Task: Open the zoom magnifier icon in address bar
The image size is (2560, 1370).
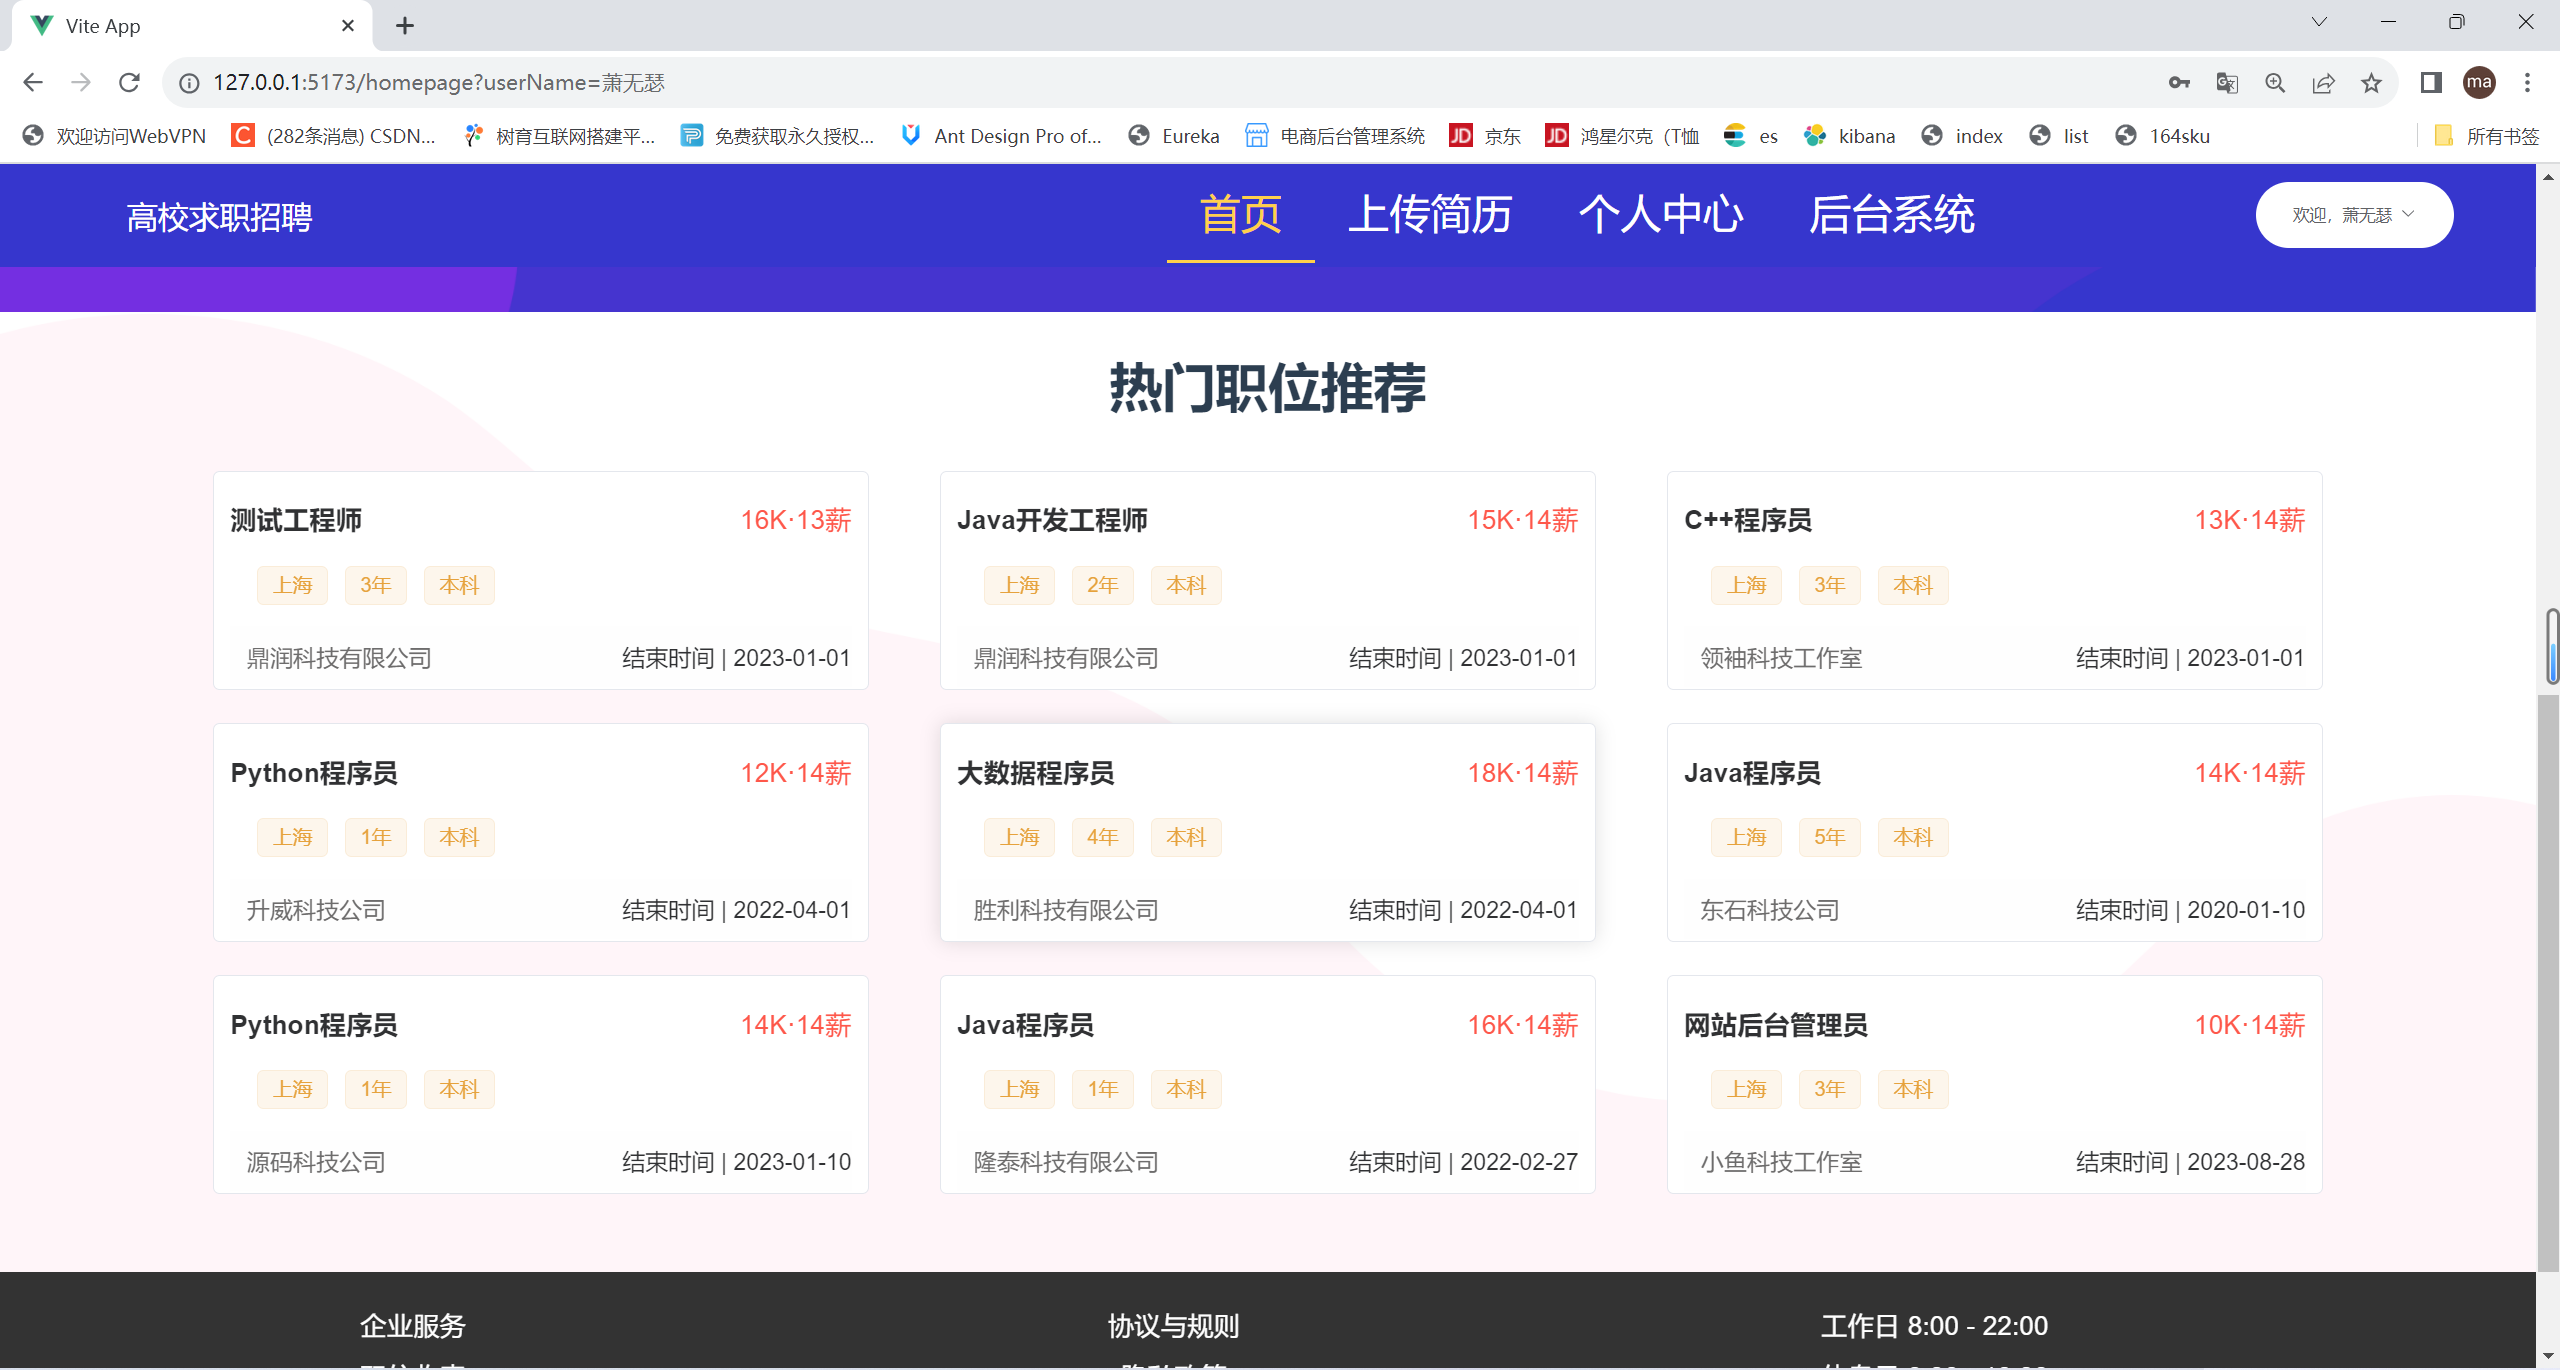Action: pos(2275,83)
